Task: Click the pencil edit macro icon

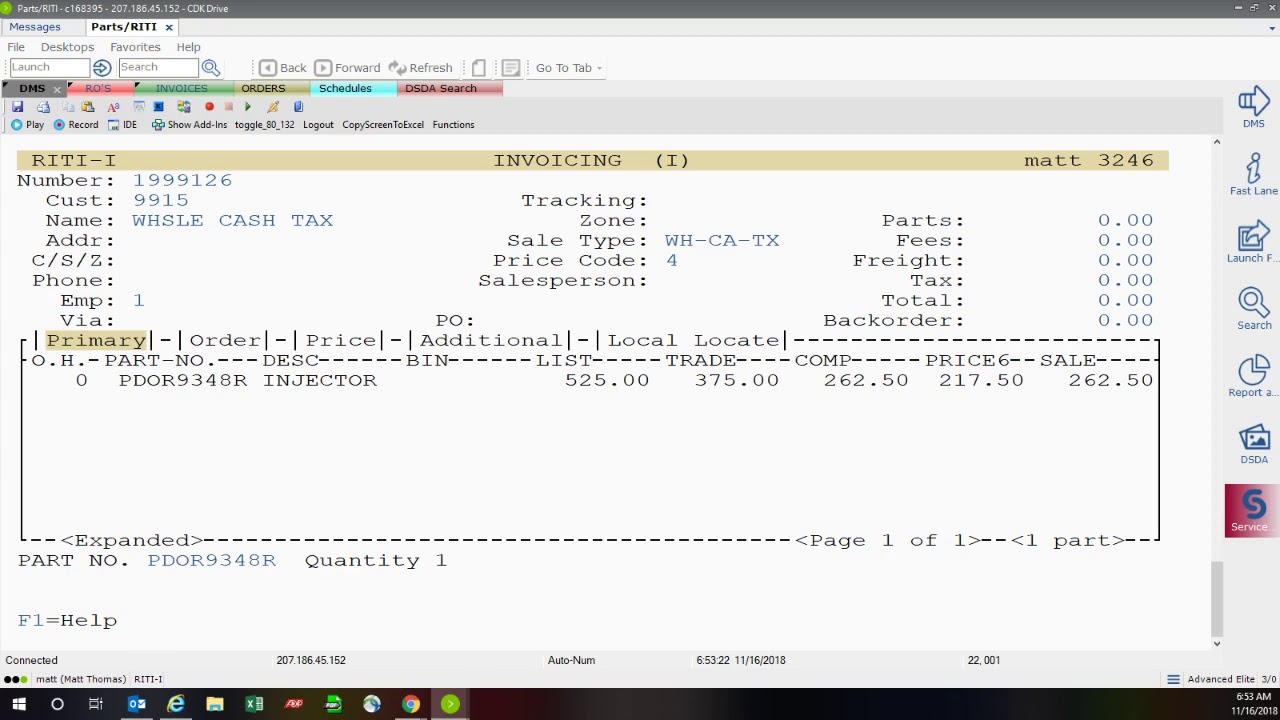Action: click(273, 107)
